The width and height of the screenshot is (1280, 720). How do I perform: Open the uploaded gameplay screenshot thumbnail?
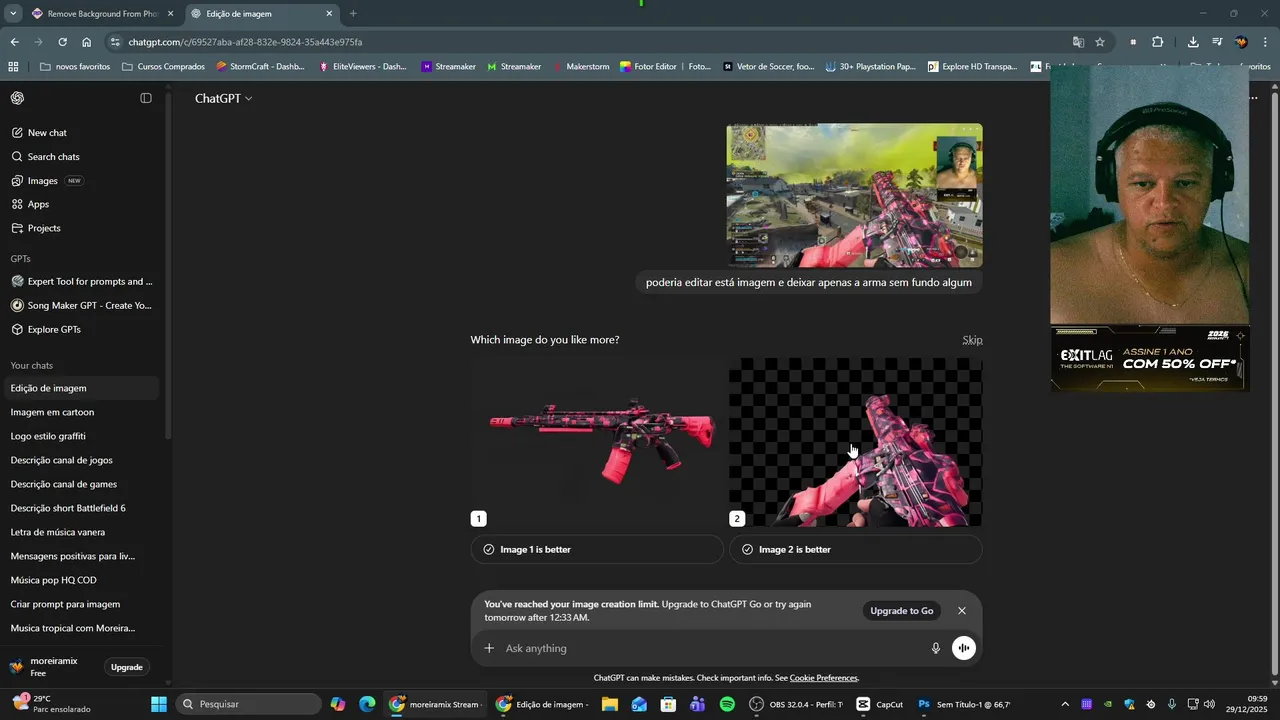[x=854, y=195]
